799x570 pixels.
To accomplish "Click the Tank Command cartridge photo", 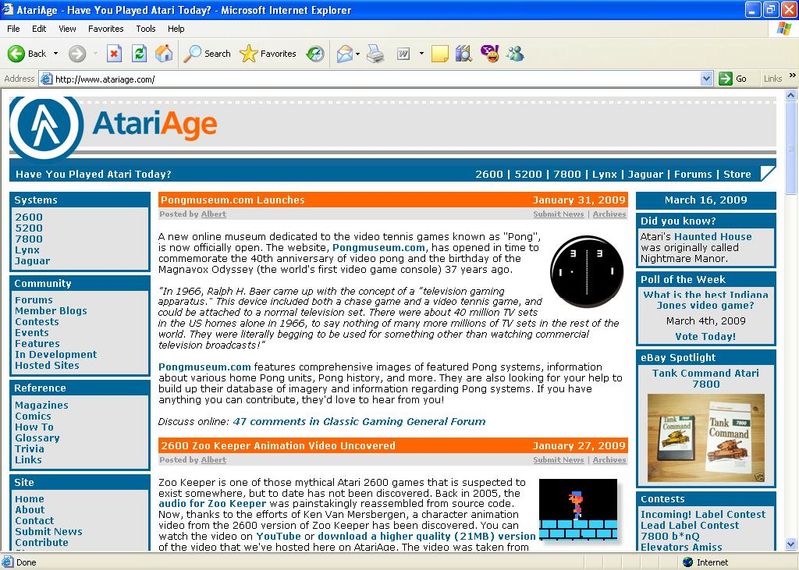I will pyautogui.click(x=706, y=438).
